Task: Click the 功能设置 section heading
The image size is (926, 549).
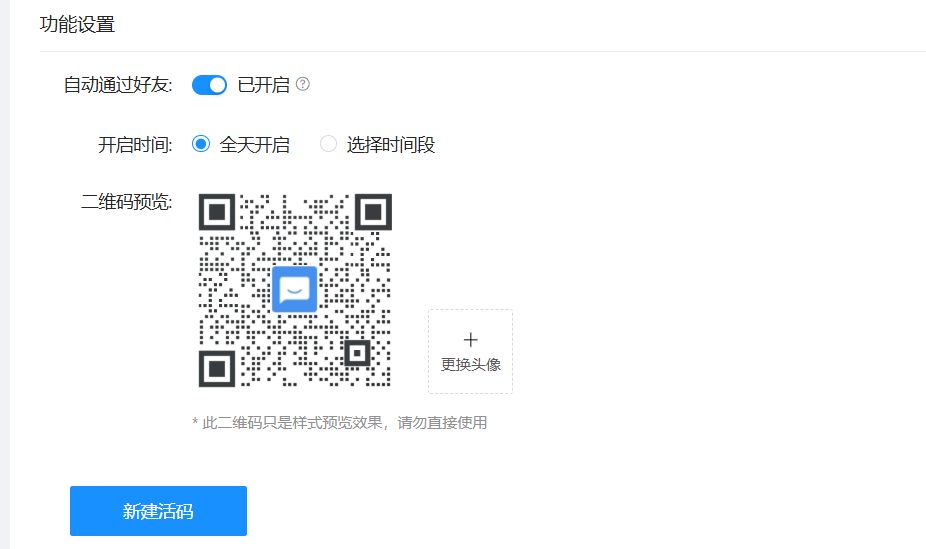Action: pyautogui.click(x=77, y=25)
